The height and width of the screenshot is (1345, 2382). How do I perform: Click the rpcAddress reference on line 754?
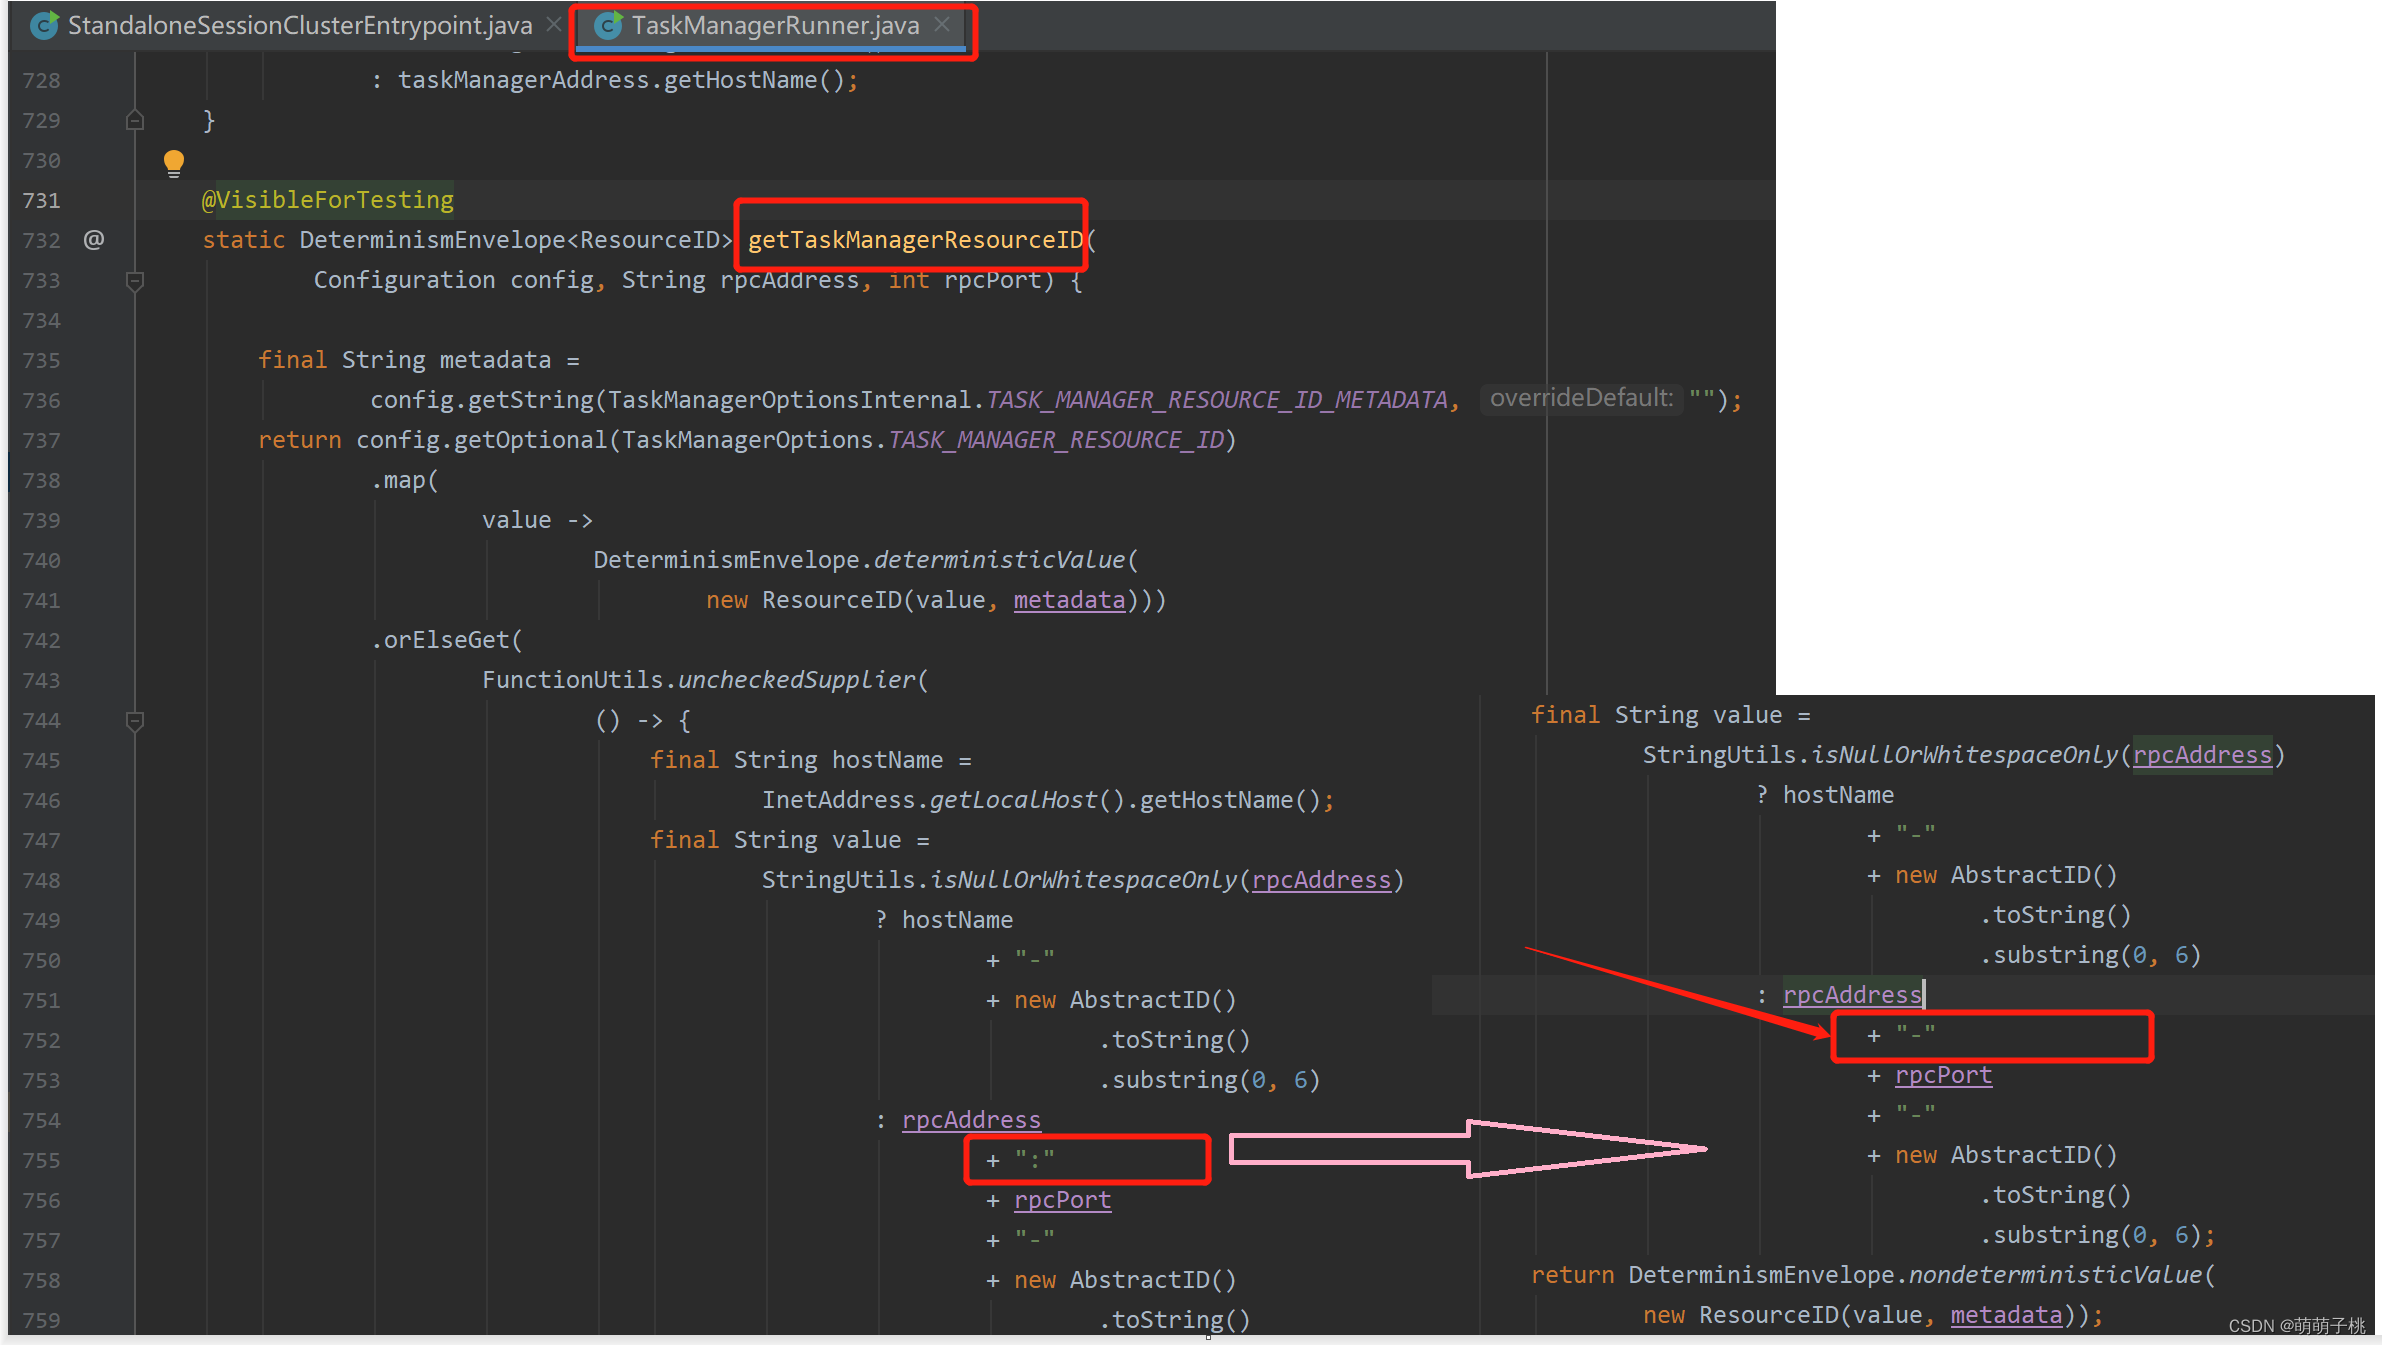971,1120
